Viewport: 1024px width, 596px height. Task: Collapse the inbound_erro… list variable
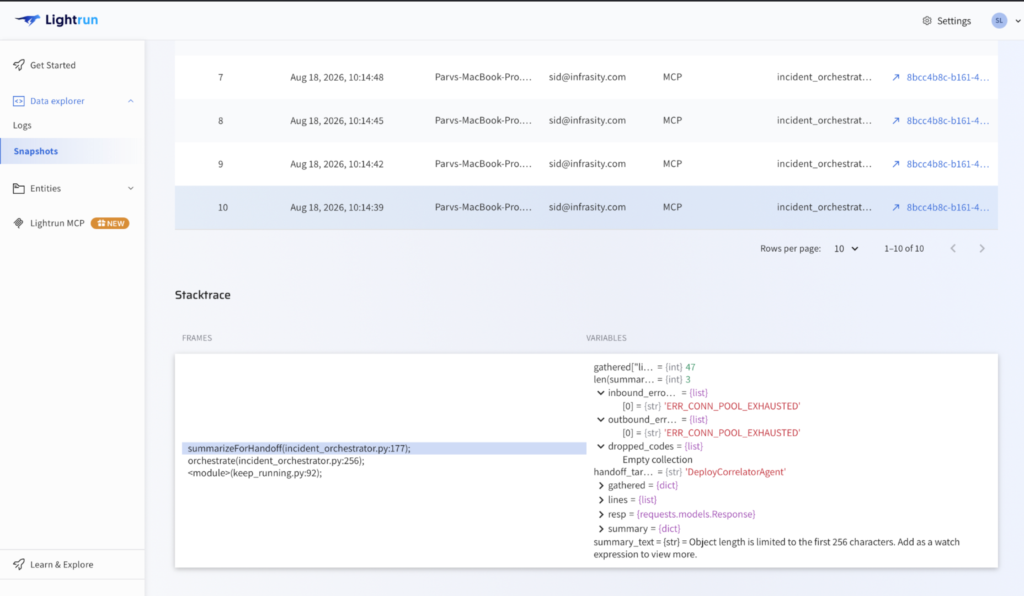[601, 393]
